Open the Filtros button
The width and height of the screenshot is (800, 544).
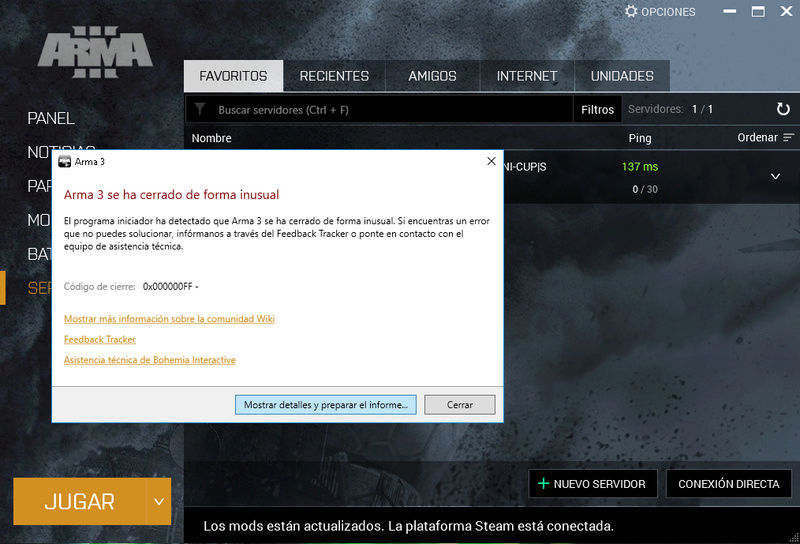597,109
